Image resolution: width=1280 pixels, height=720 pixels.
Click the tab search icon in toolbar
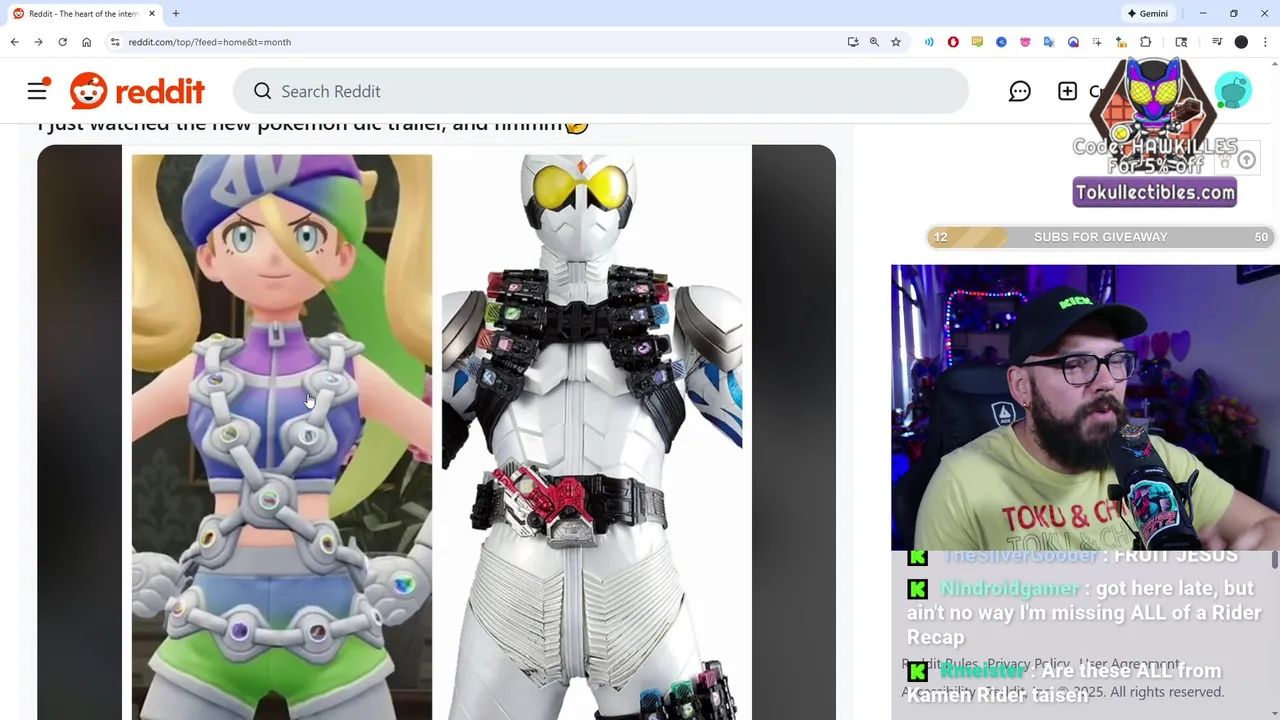pos(1181,42)
